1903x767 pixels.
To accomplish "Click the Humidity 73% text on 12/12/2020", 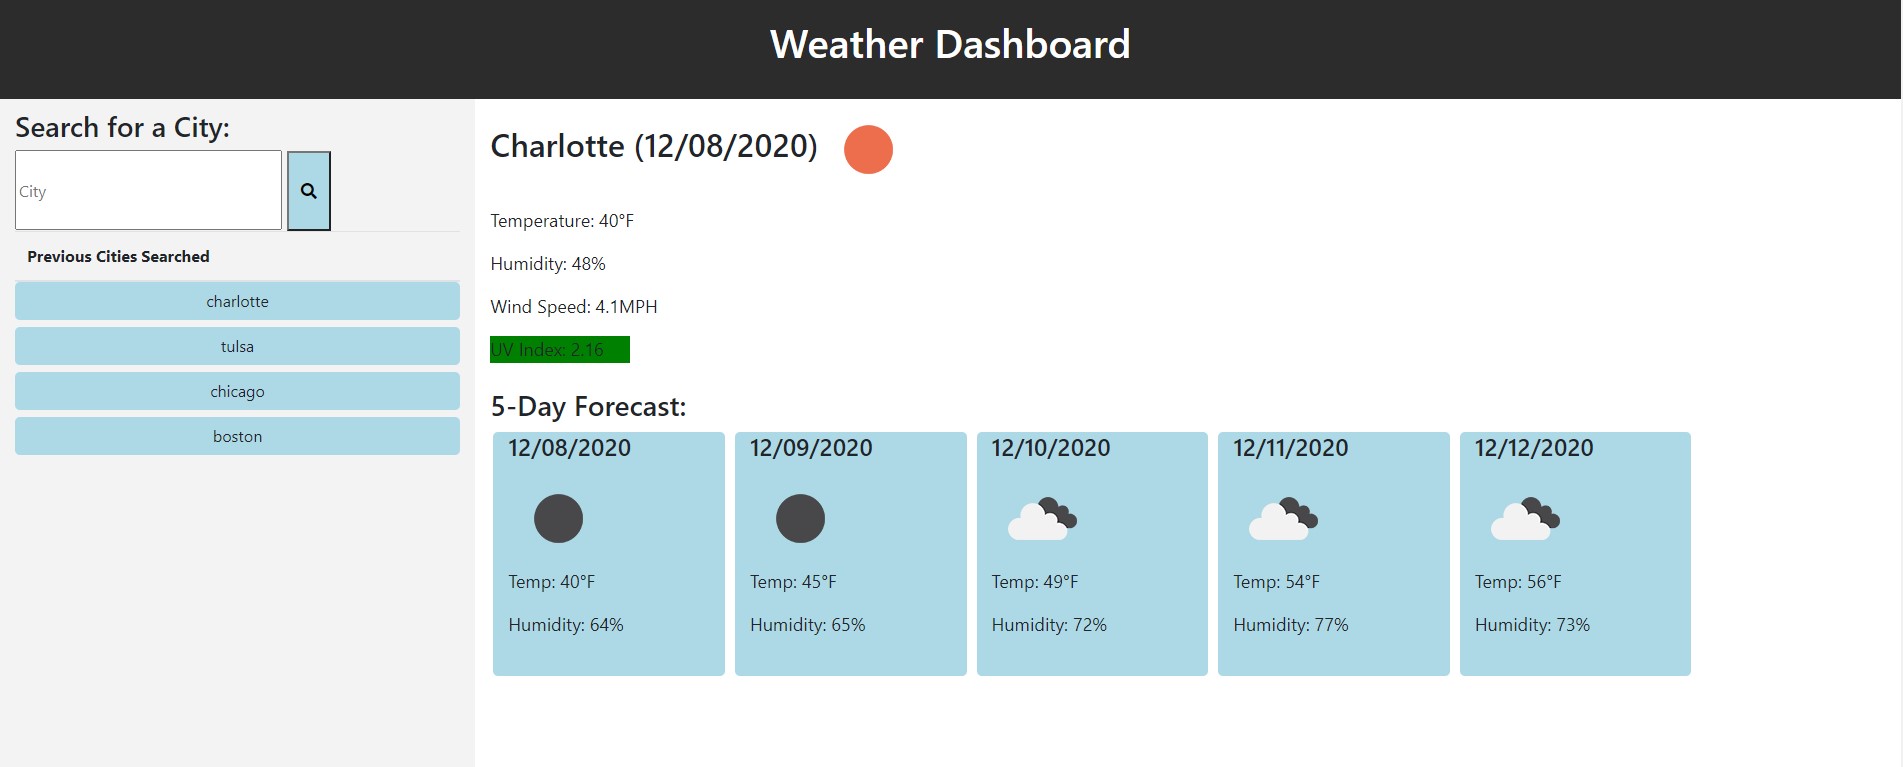I will [x=1532, y=624].
